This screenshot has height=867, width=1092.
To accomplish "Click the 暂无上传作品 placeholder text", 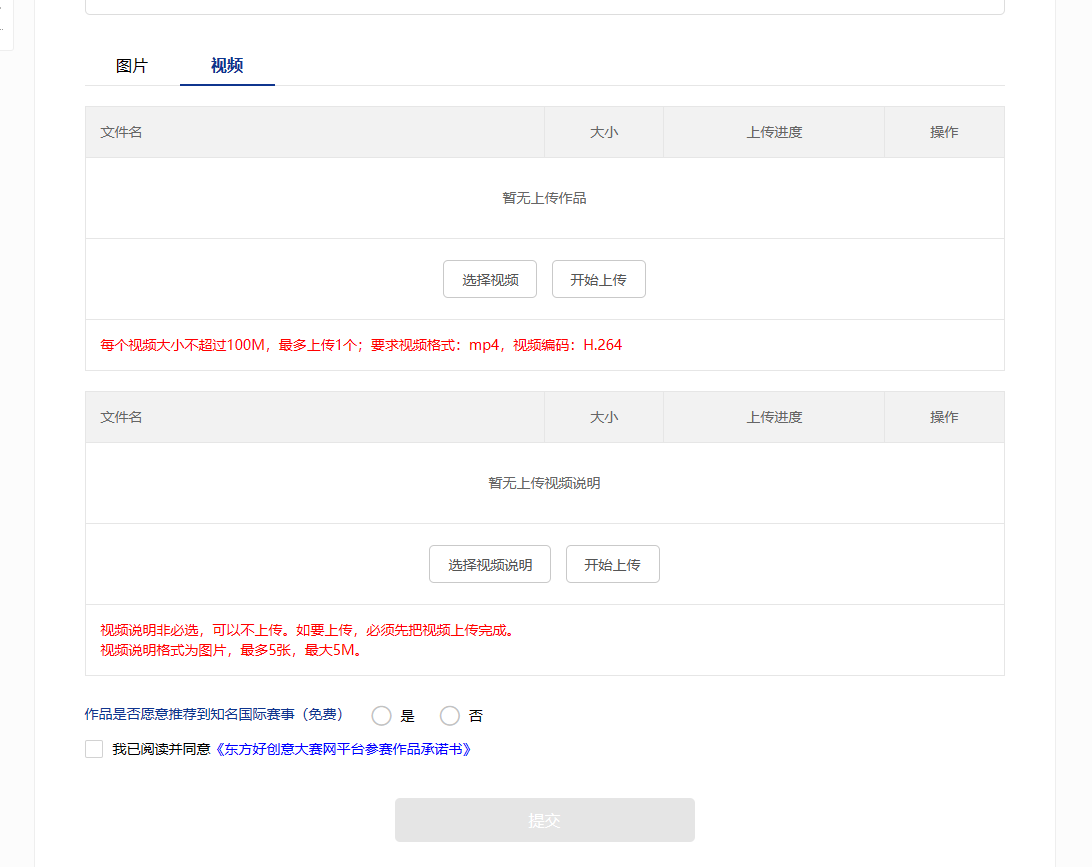I will pyautogui.click(x=544, y=198).
